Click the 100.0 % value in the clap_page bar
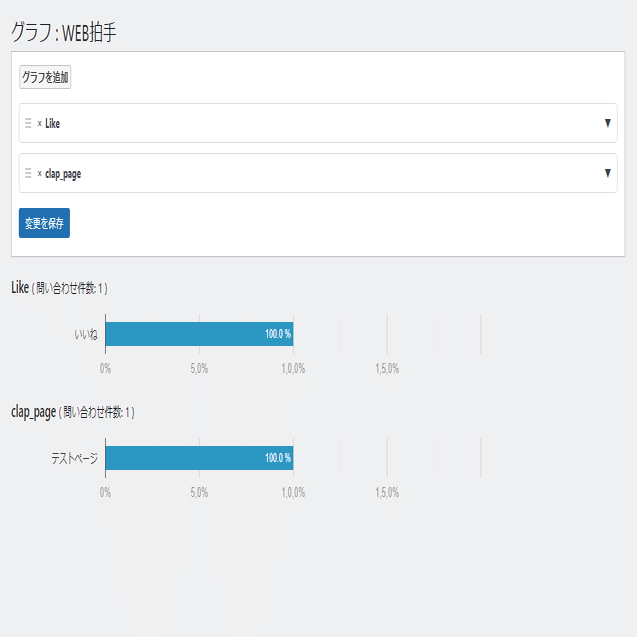 pyautogui.click(x=277, y=458)
